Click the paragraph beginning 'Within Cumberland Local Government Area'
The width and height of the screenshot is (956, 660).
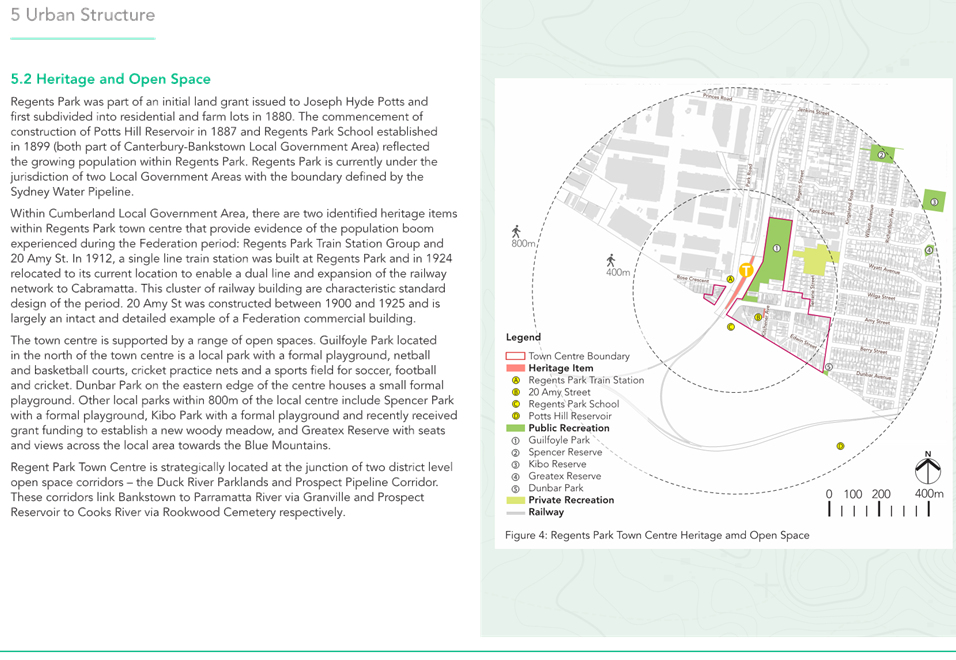click(x=234, y=266)
